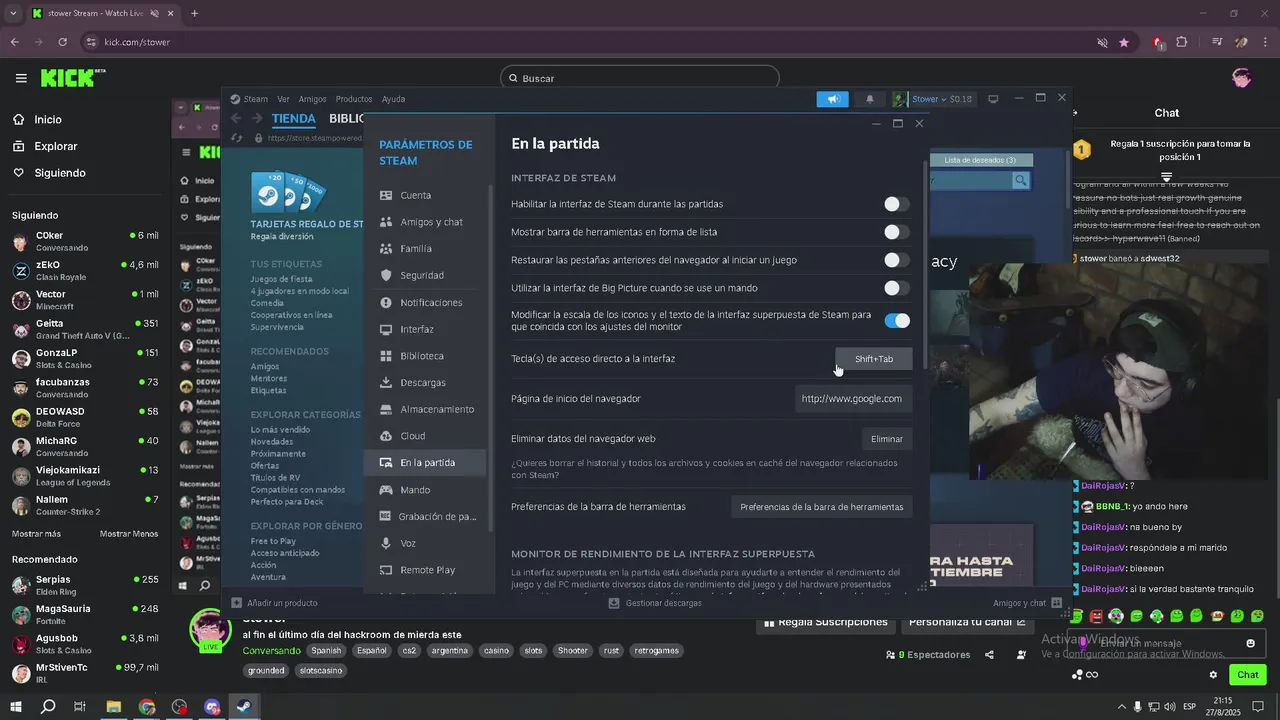
Task: Click the Steam Big Picture monitor icon
Action: click(993, 99)
